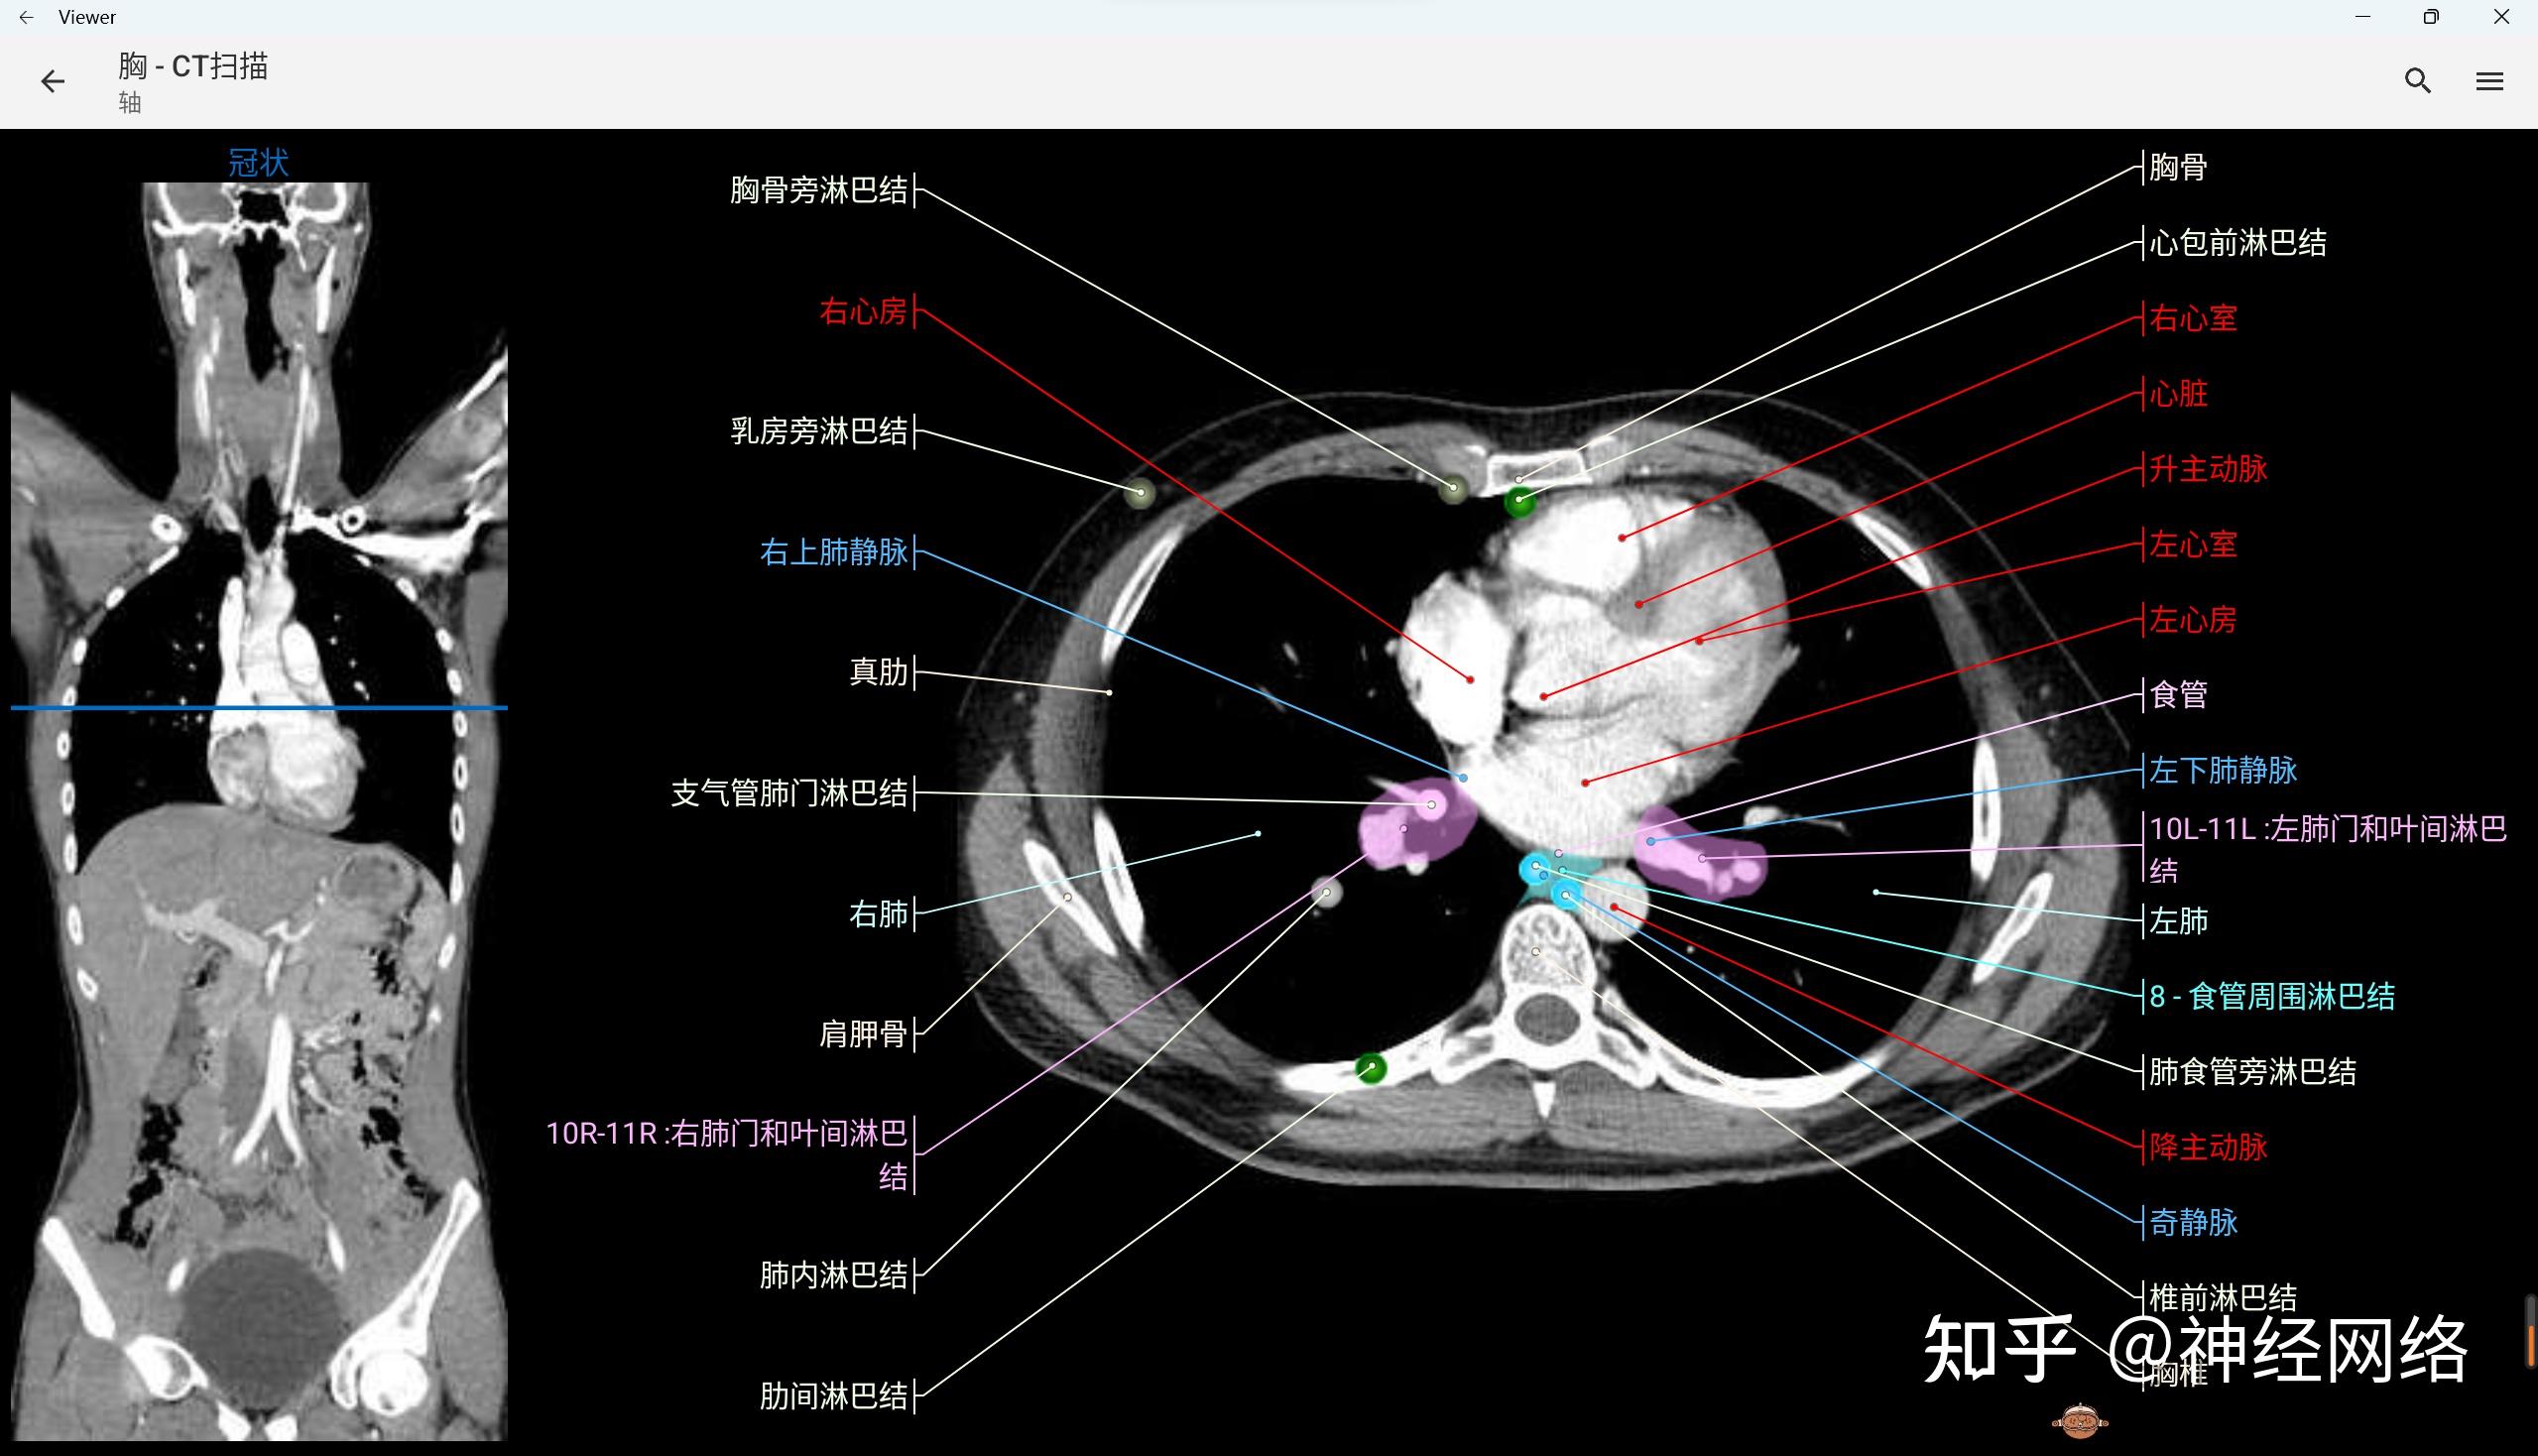This screenshot has height=1456, width=2538.
Task: Select the 右上肺静脉 label
Action: 835,551
